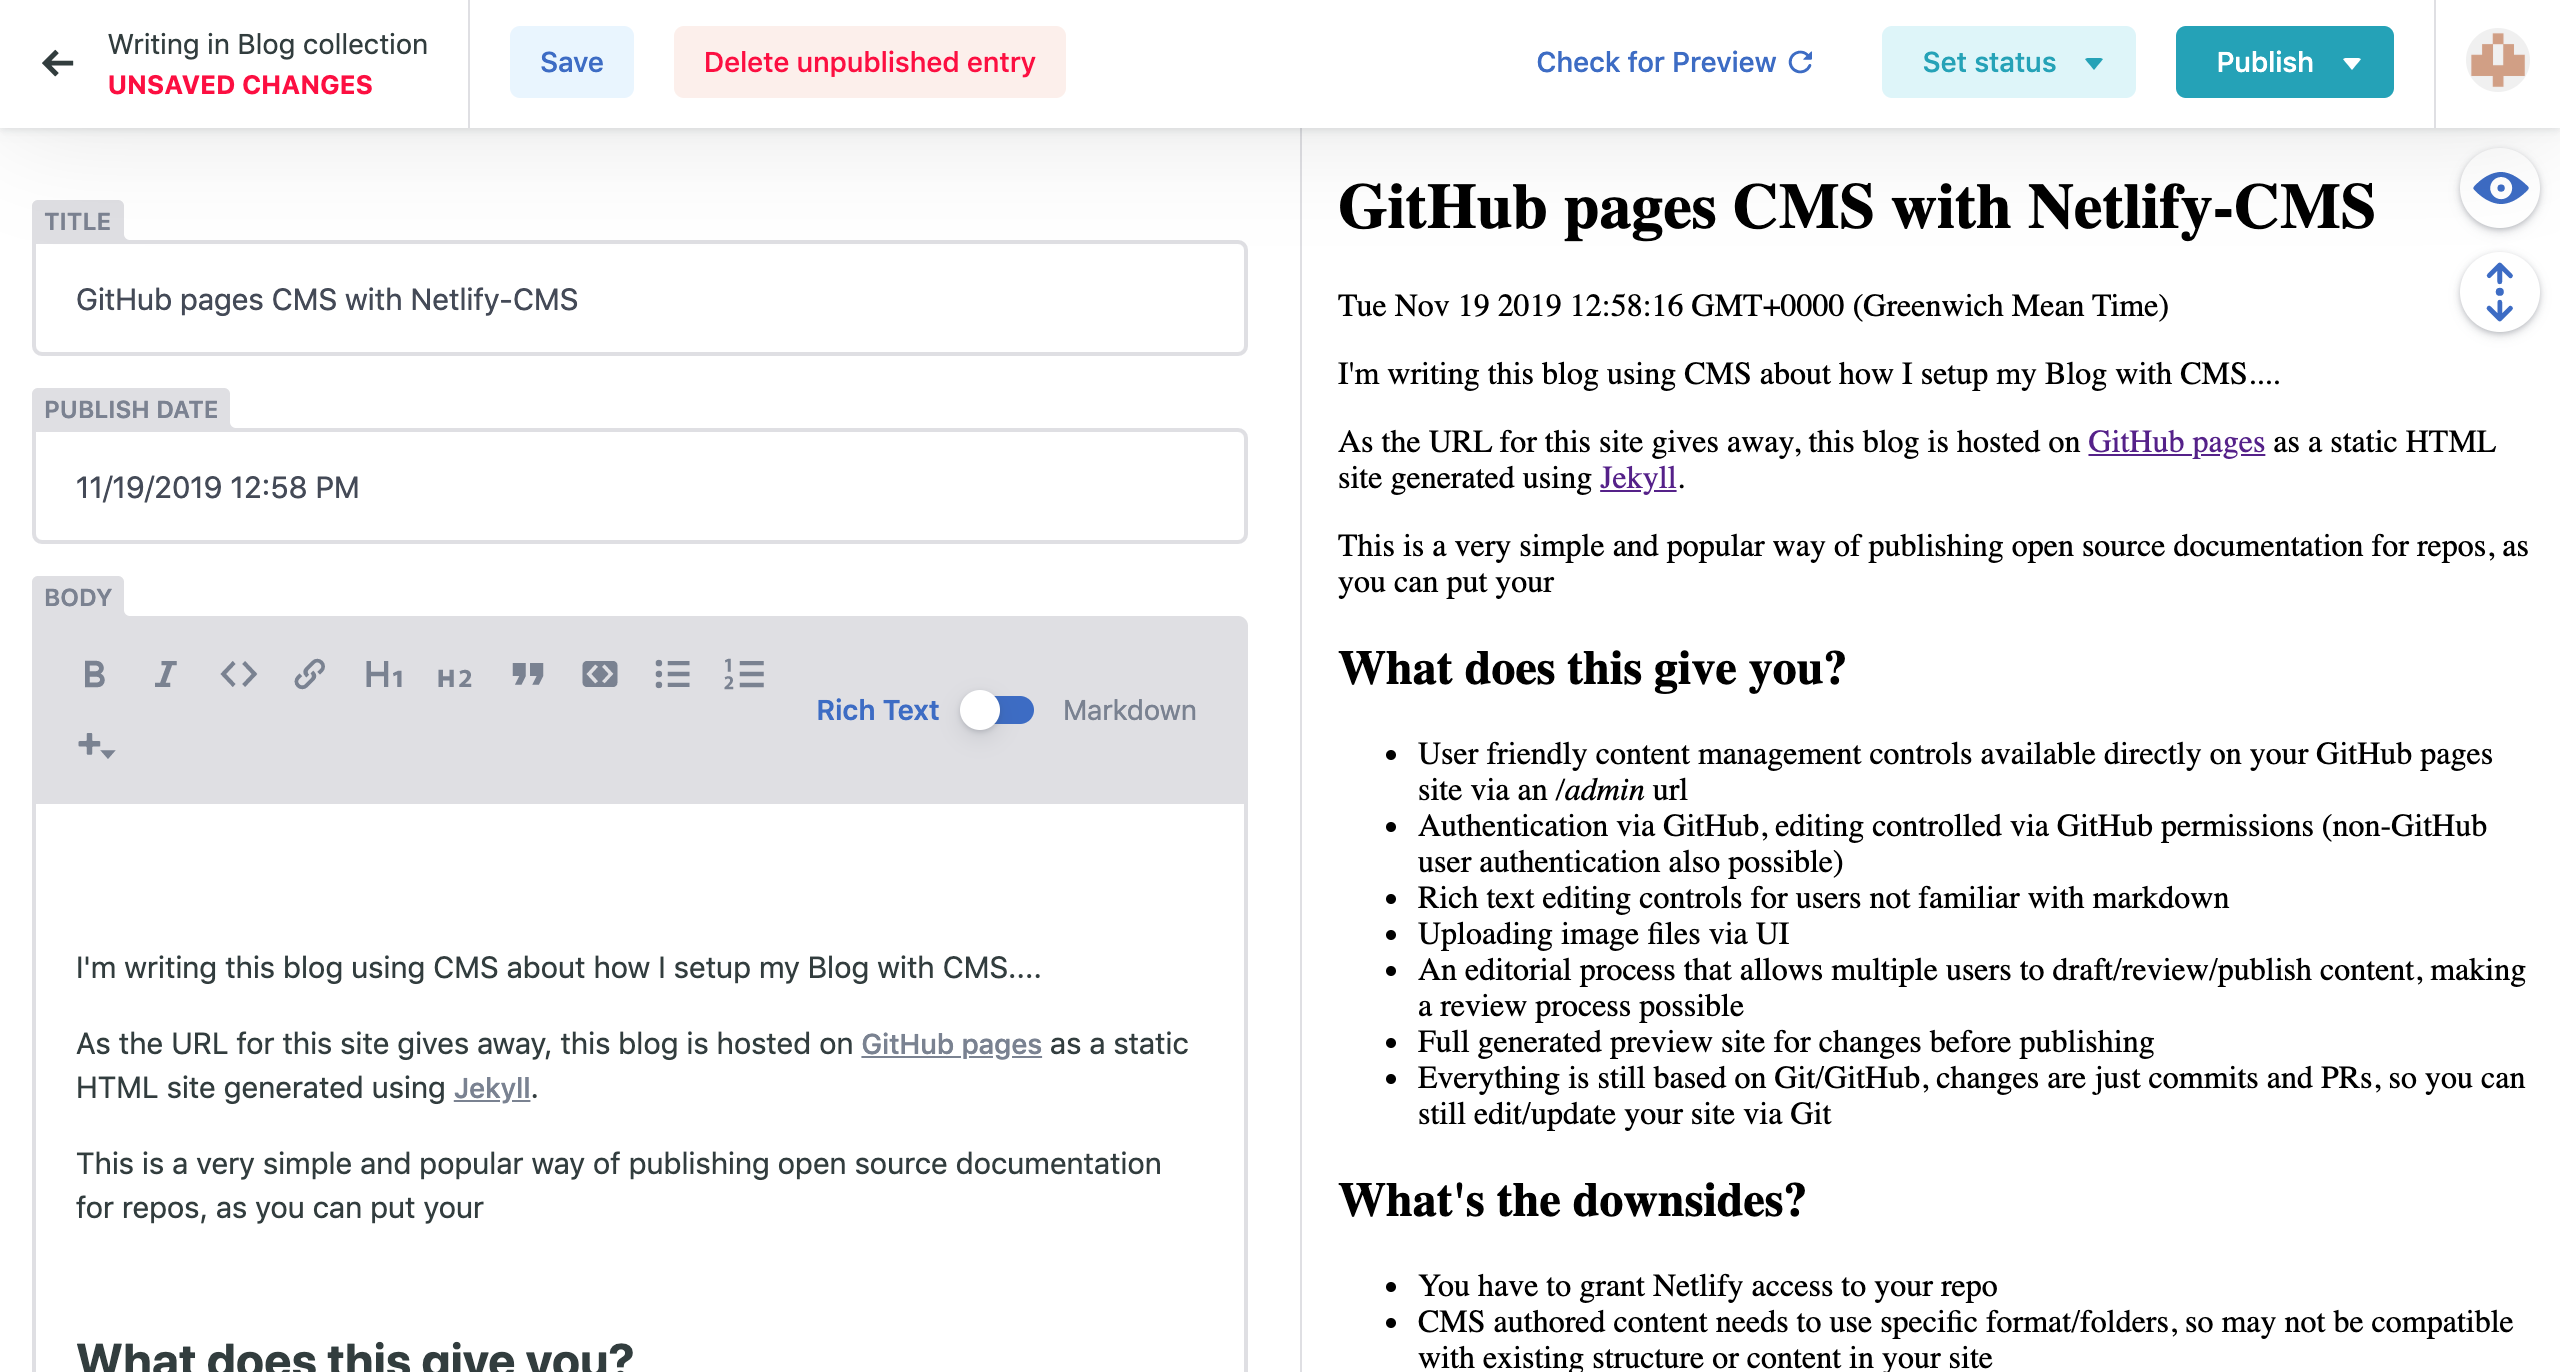
Task: Apply Heading 1 style with H1 icon
Action: click(x=383, y=675)
